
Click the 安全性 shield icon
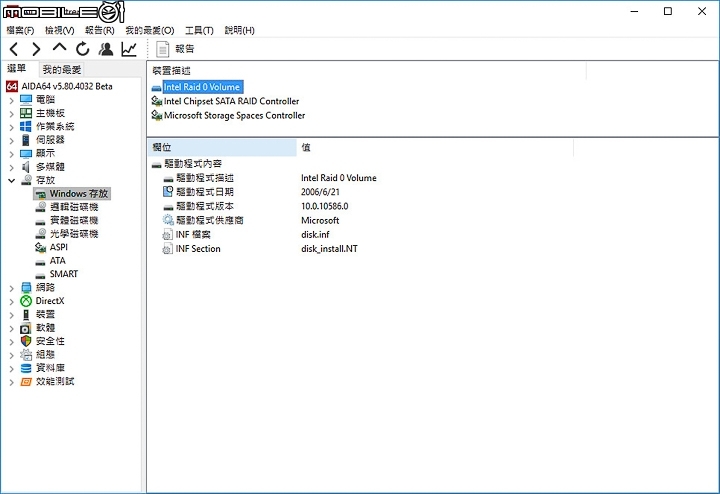(x=26, y=341)
